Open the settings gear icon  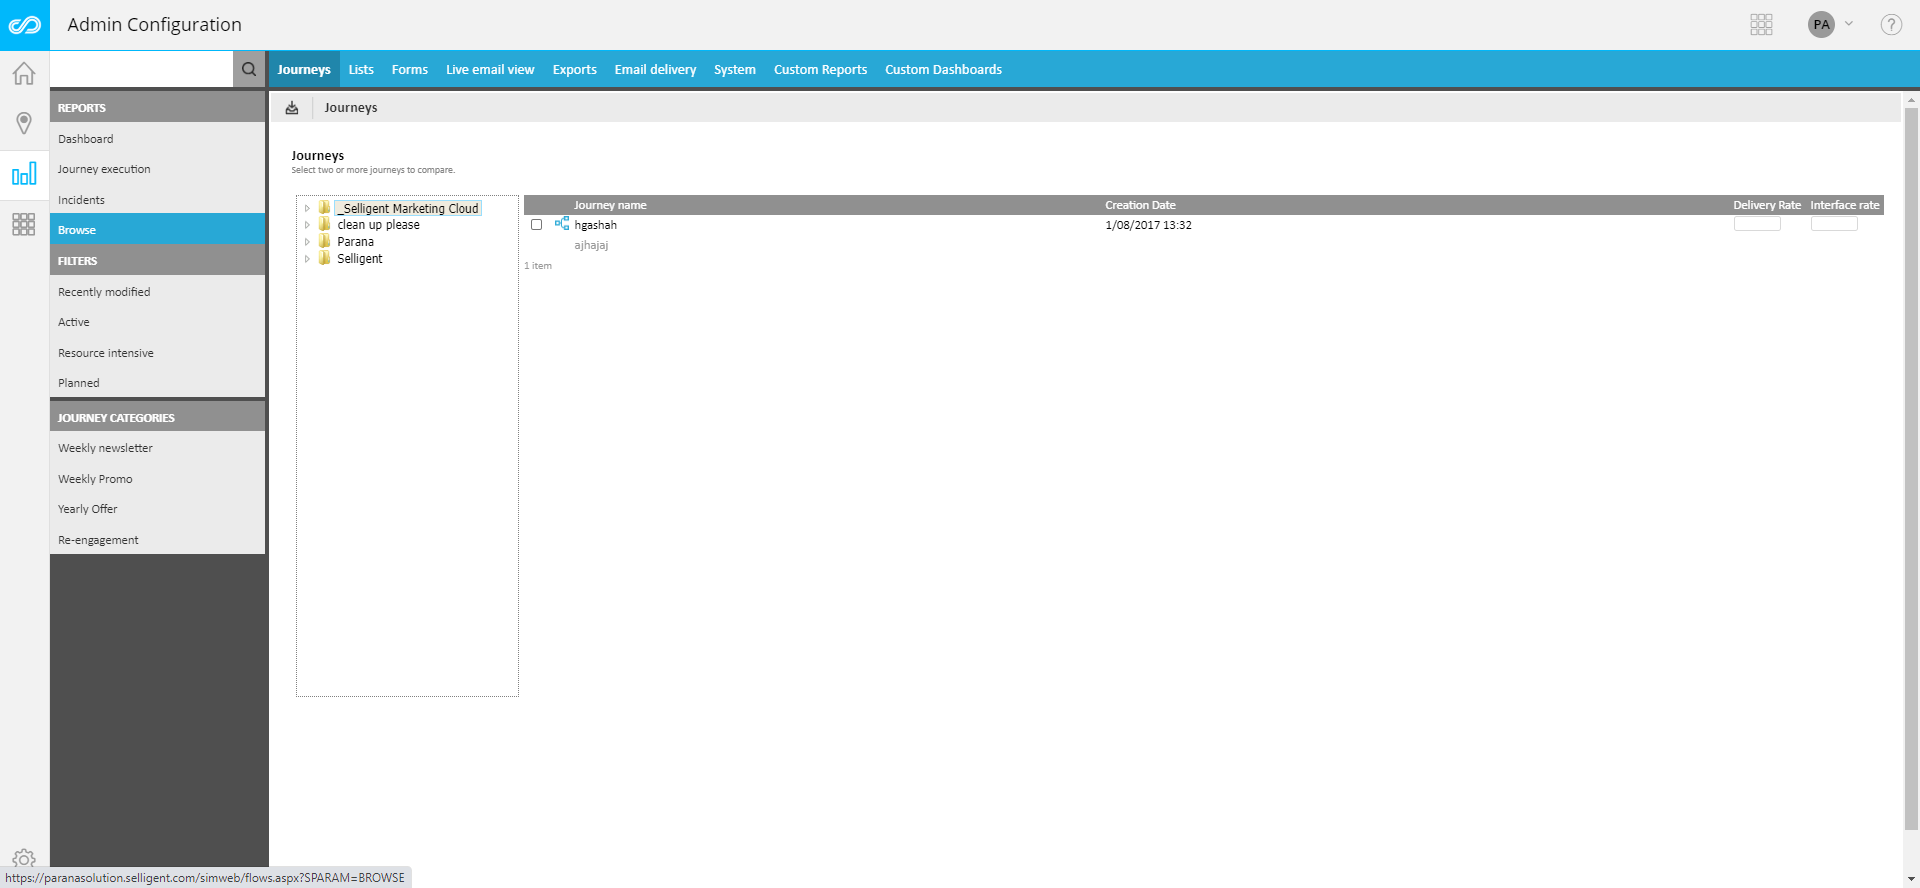(24, 858)
